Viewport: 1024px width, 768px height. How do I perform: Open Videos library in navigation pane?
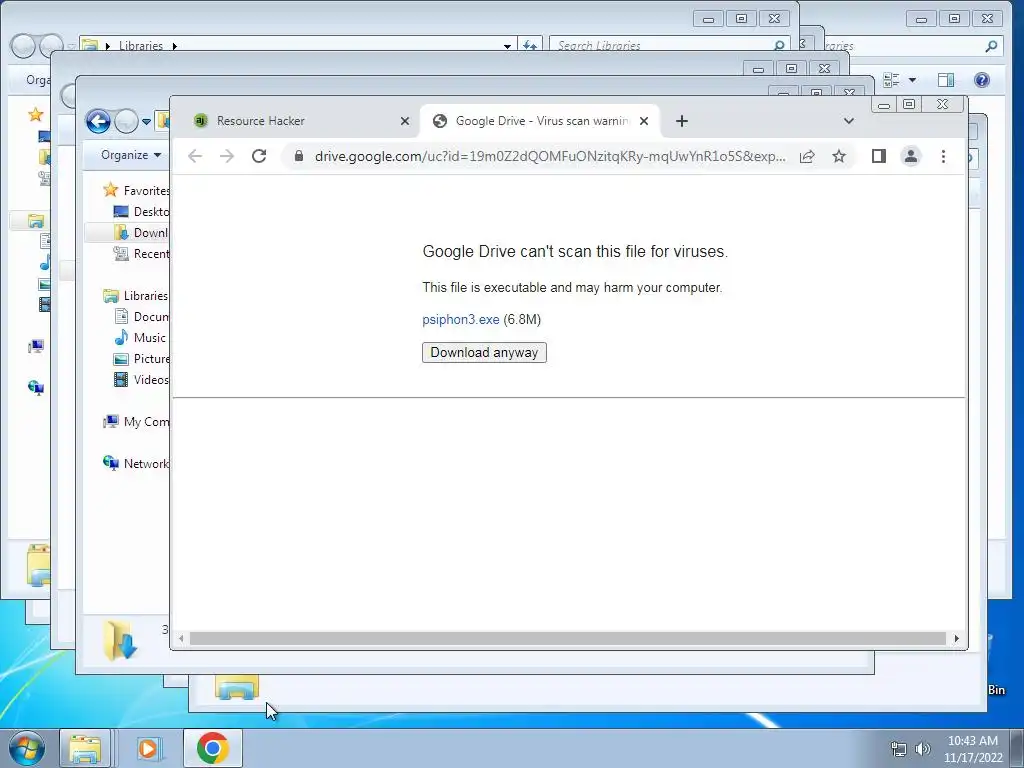(141, 379)
